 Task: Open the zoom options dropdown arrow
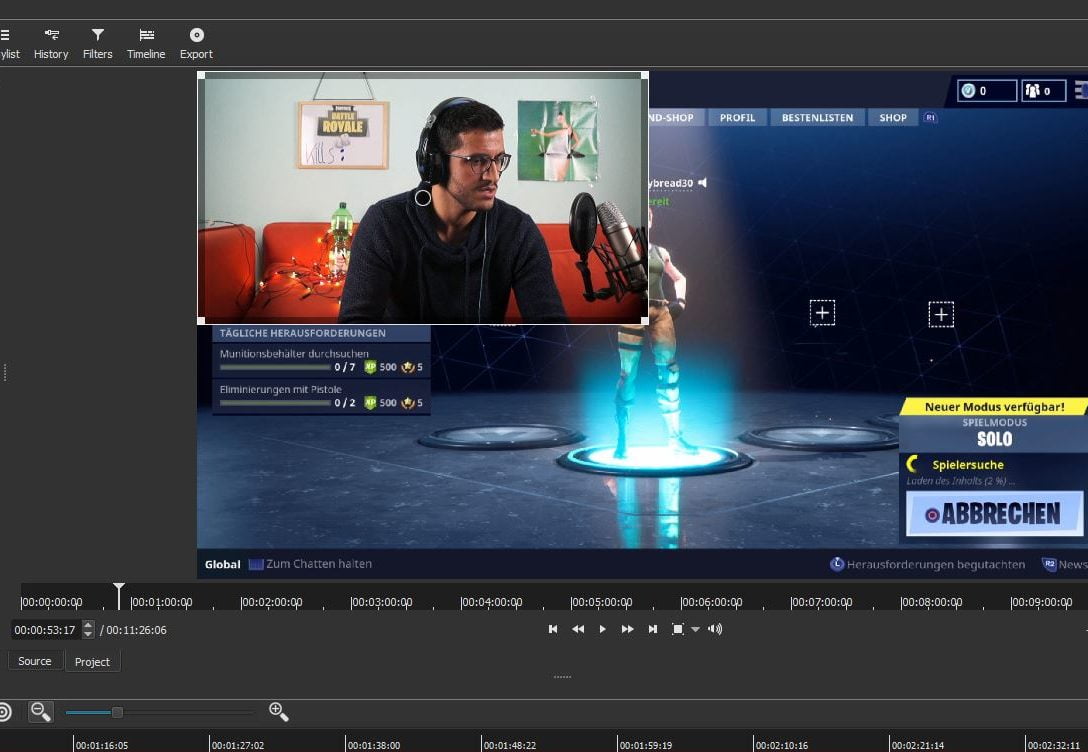pyautogui.click(x=695, y=630)
